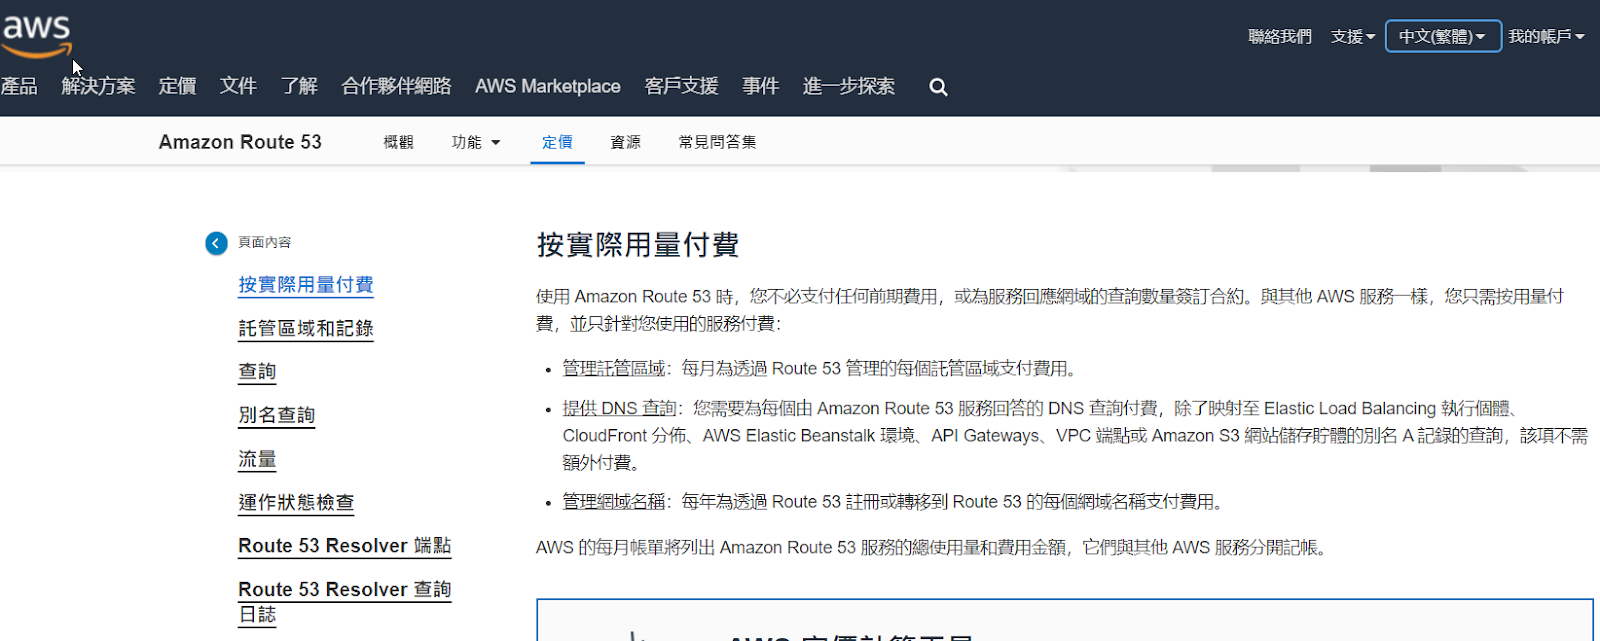This screenshot has height=641, width=1600.
Task: Click the 管理託管區域 underlined link
Action: point(614,369)
